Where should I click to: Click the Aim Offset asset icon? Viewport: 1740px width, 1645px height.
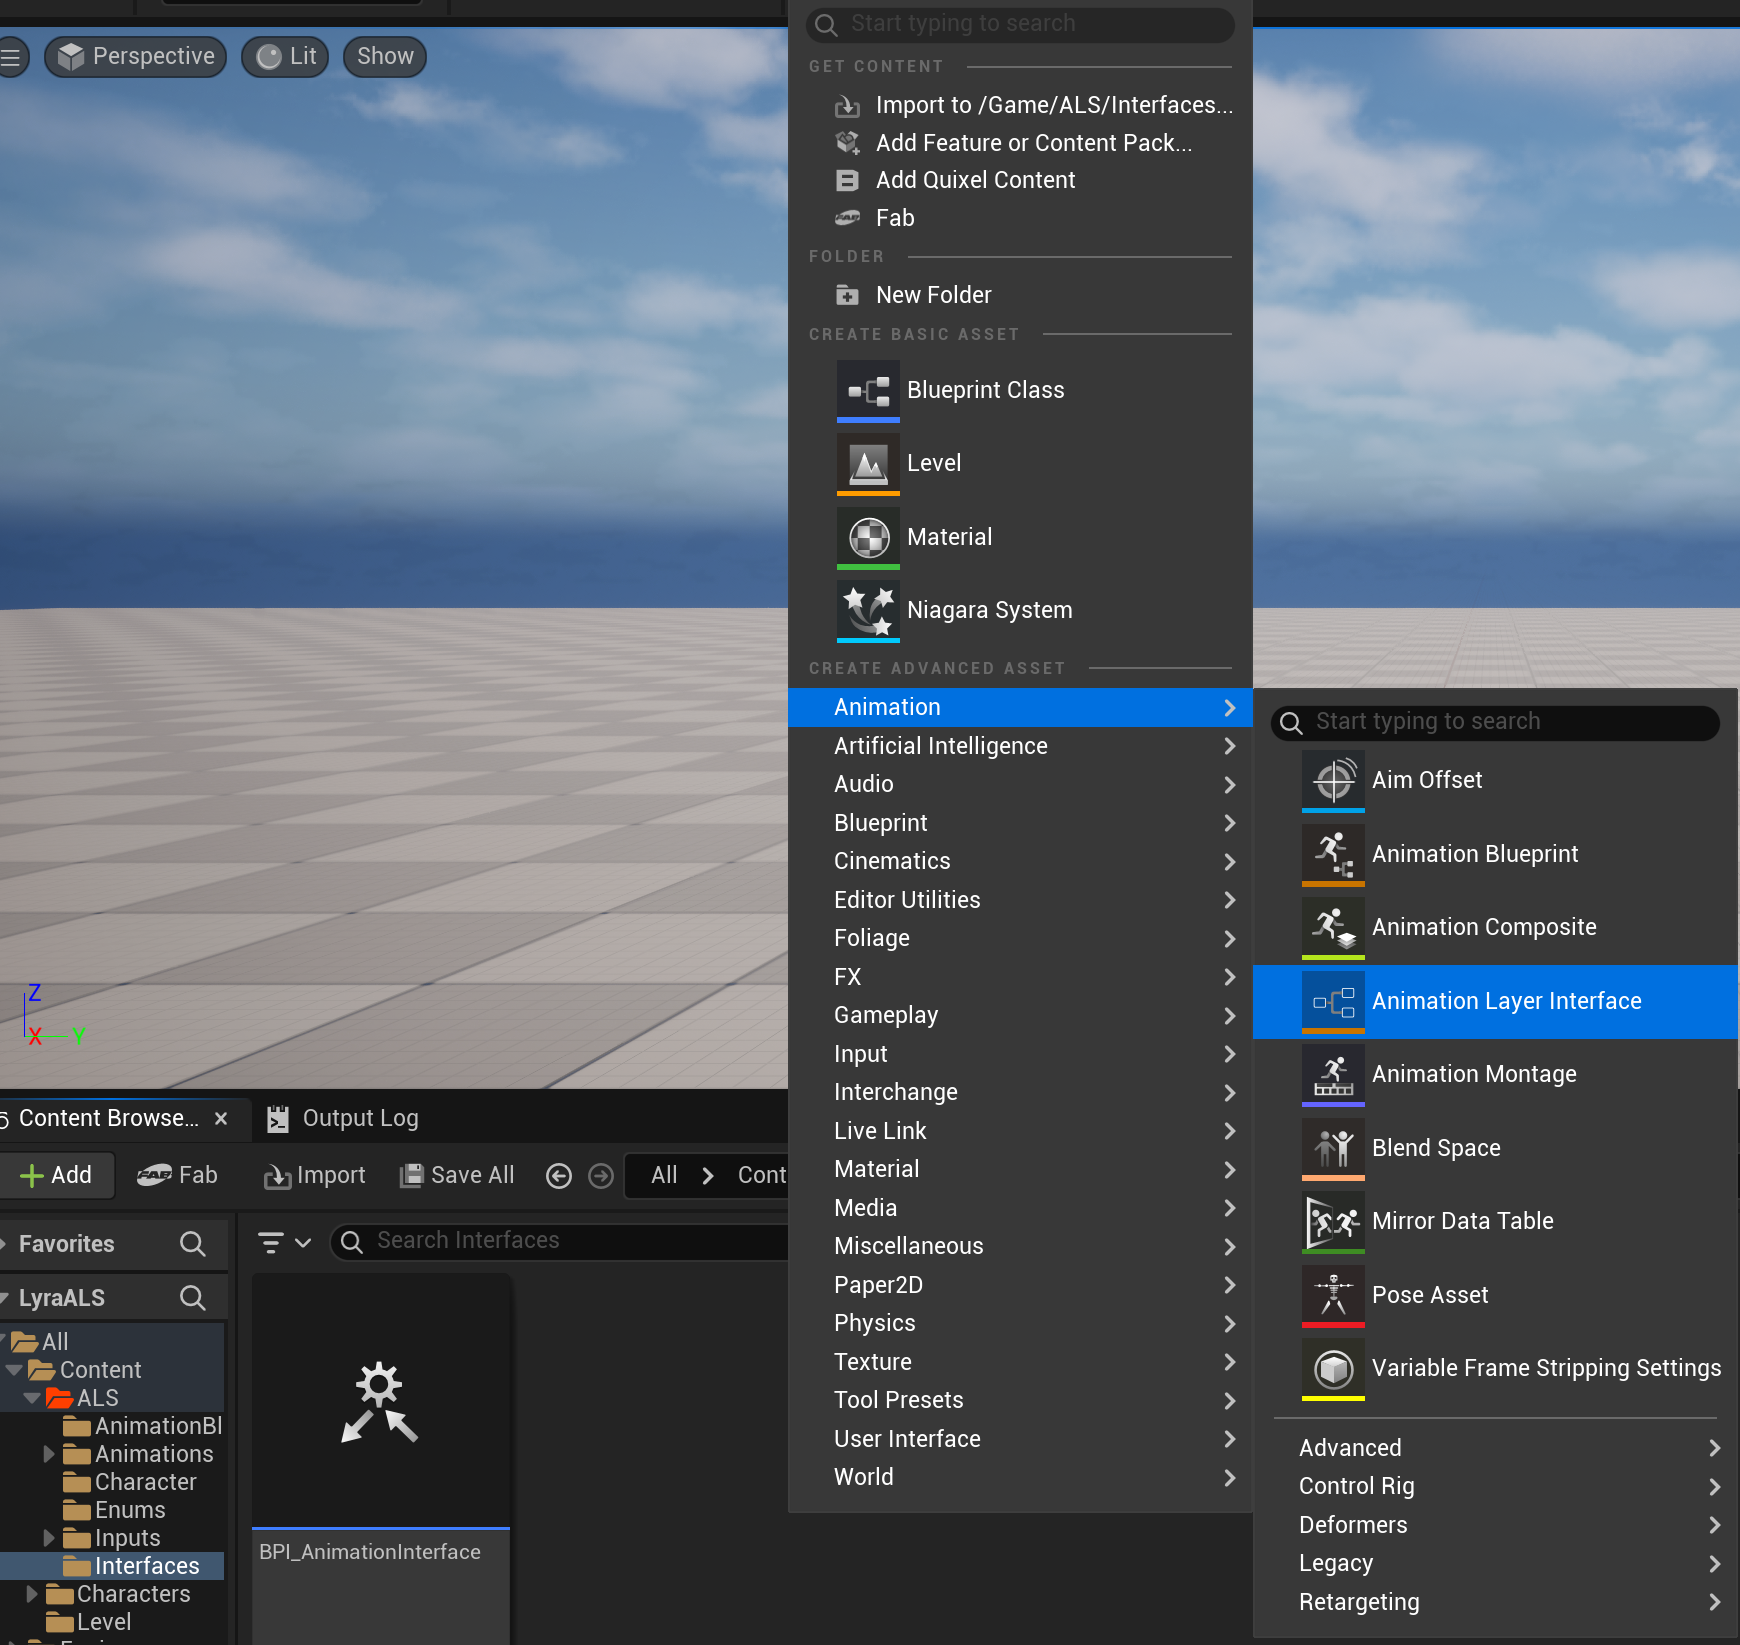pyautogui.click(x=1333, y=781)
